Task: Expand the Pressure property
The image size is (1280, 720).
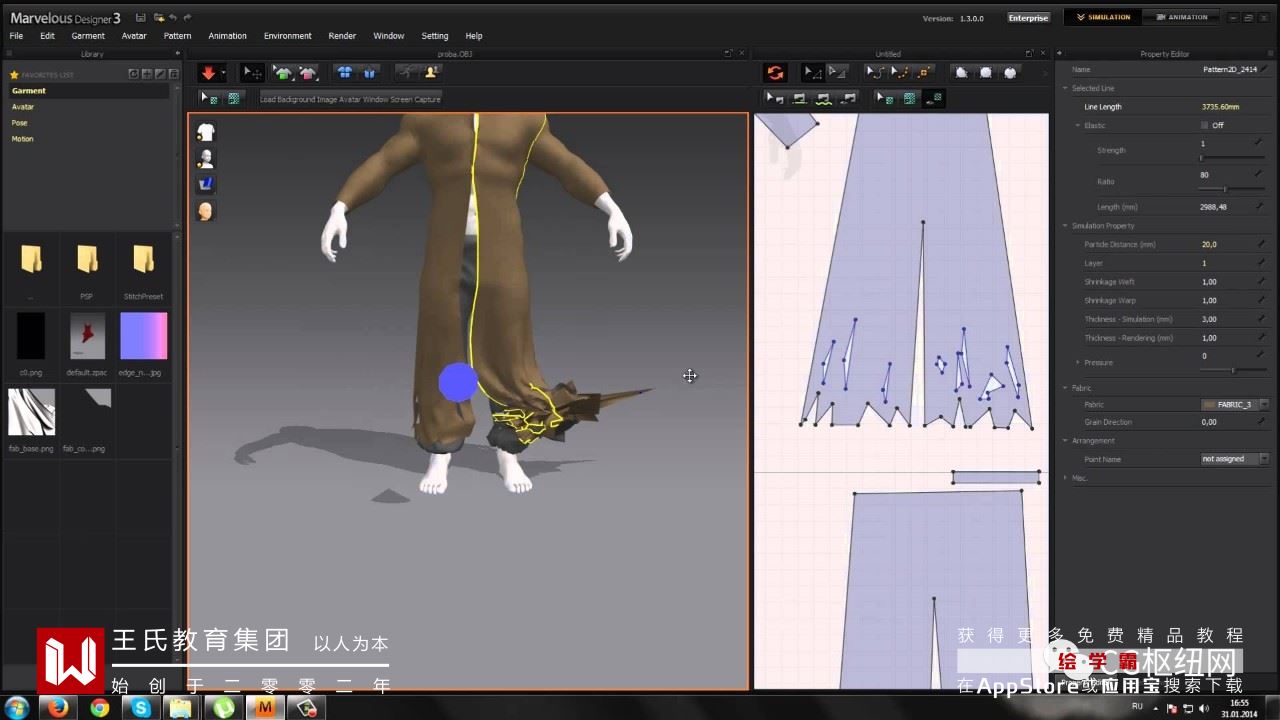Action: pos(1078,362)
